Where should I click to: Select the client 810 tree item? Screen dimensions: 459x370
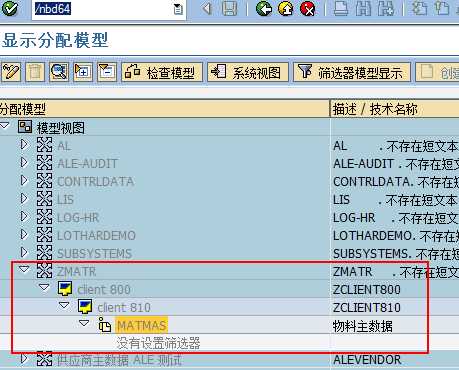(124, 308)
